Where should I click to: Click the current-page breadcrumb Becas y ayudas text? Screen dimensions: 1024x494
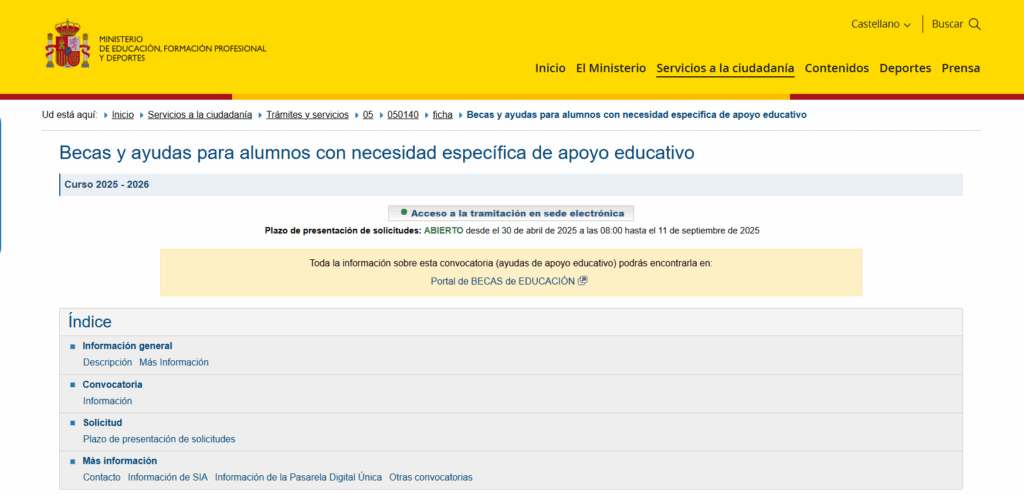coord(637,114)
